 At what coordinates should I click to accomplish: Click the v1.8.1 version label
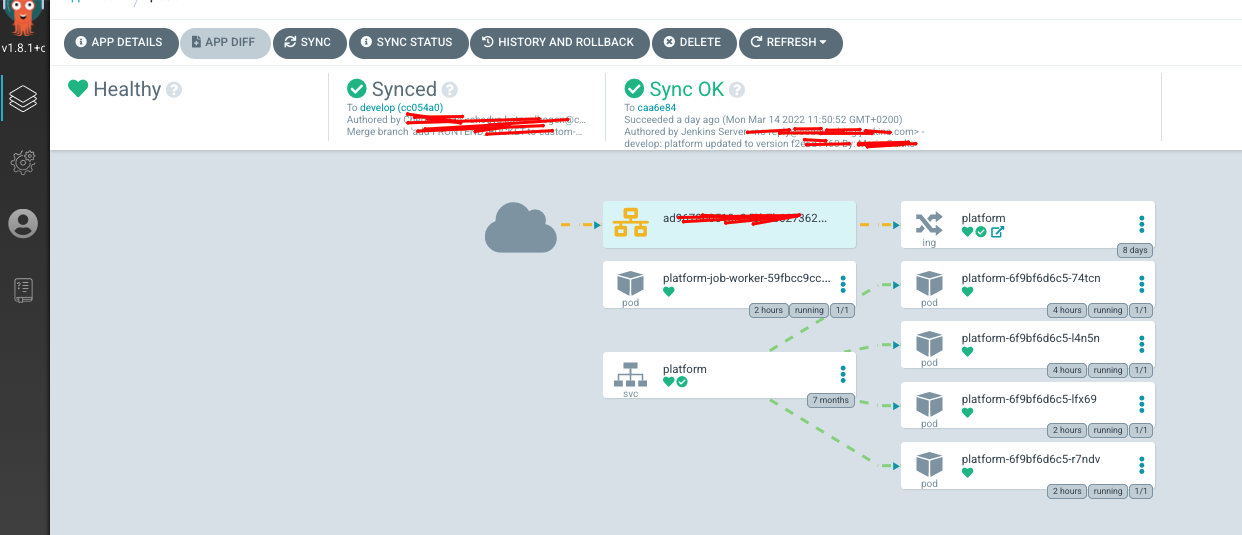point(23,48)
